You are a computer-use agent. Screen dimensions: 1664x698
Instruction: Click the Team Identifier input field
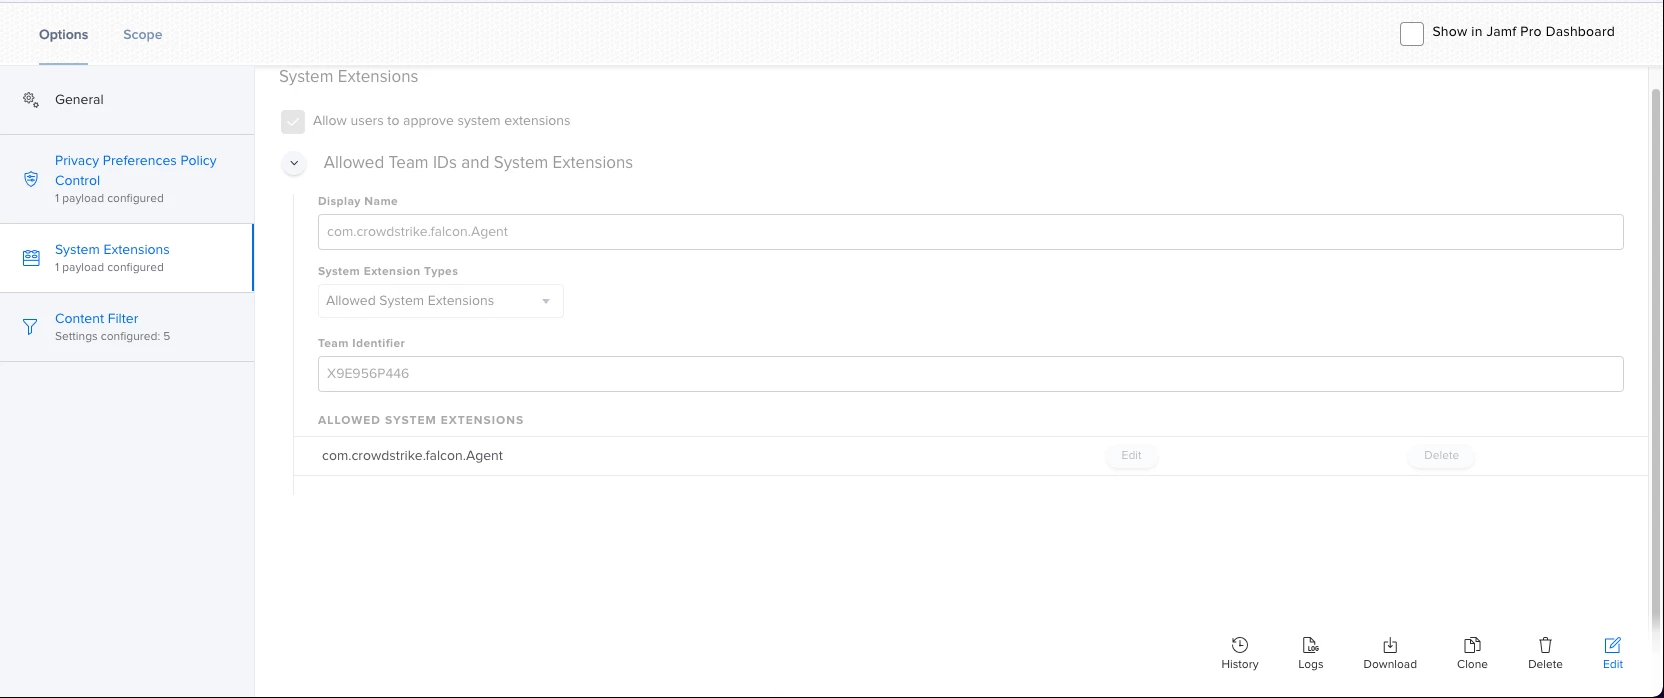(x=970, y=374)
